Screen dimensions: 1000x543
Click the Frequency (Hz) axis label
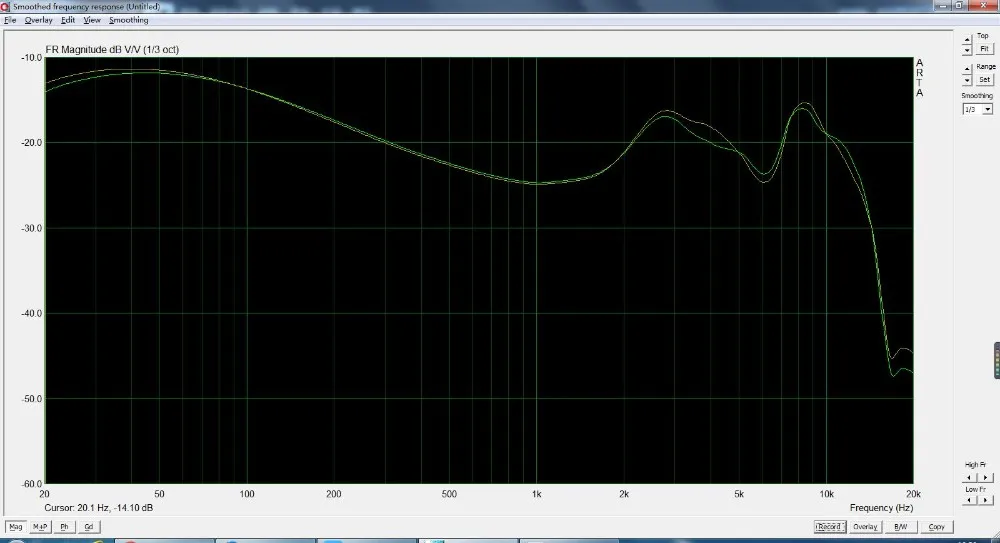tap(881, 508)
